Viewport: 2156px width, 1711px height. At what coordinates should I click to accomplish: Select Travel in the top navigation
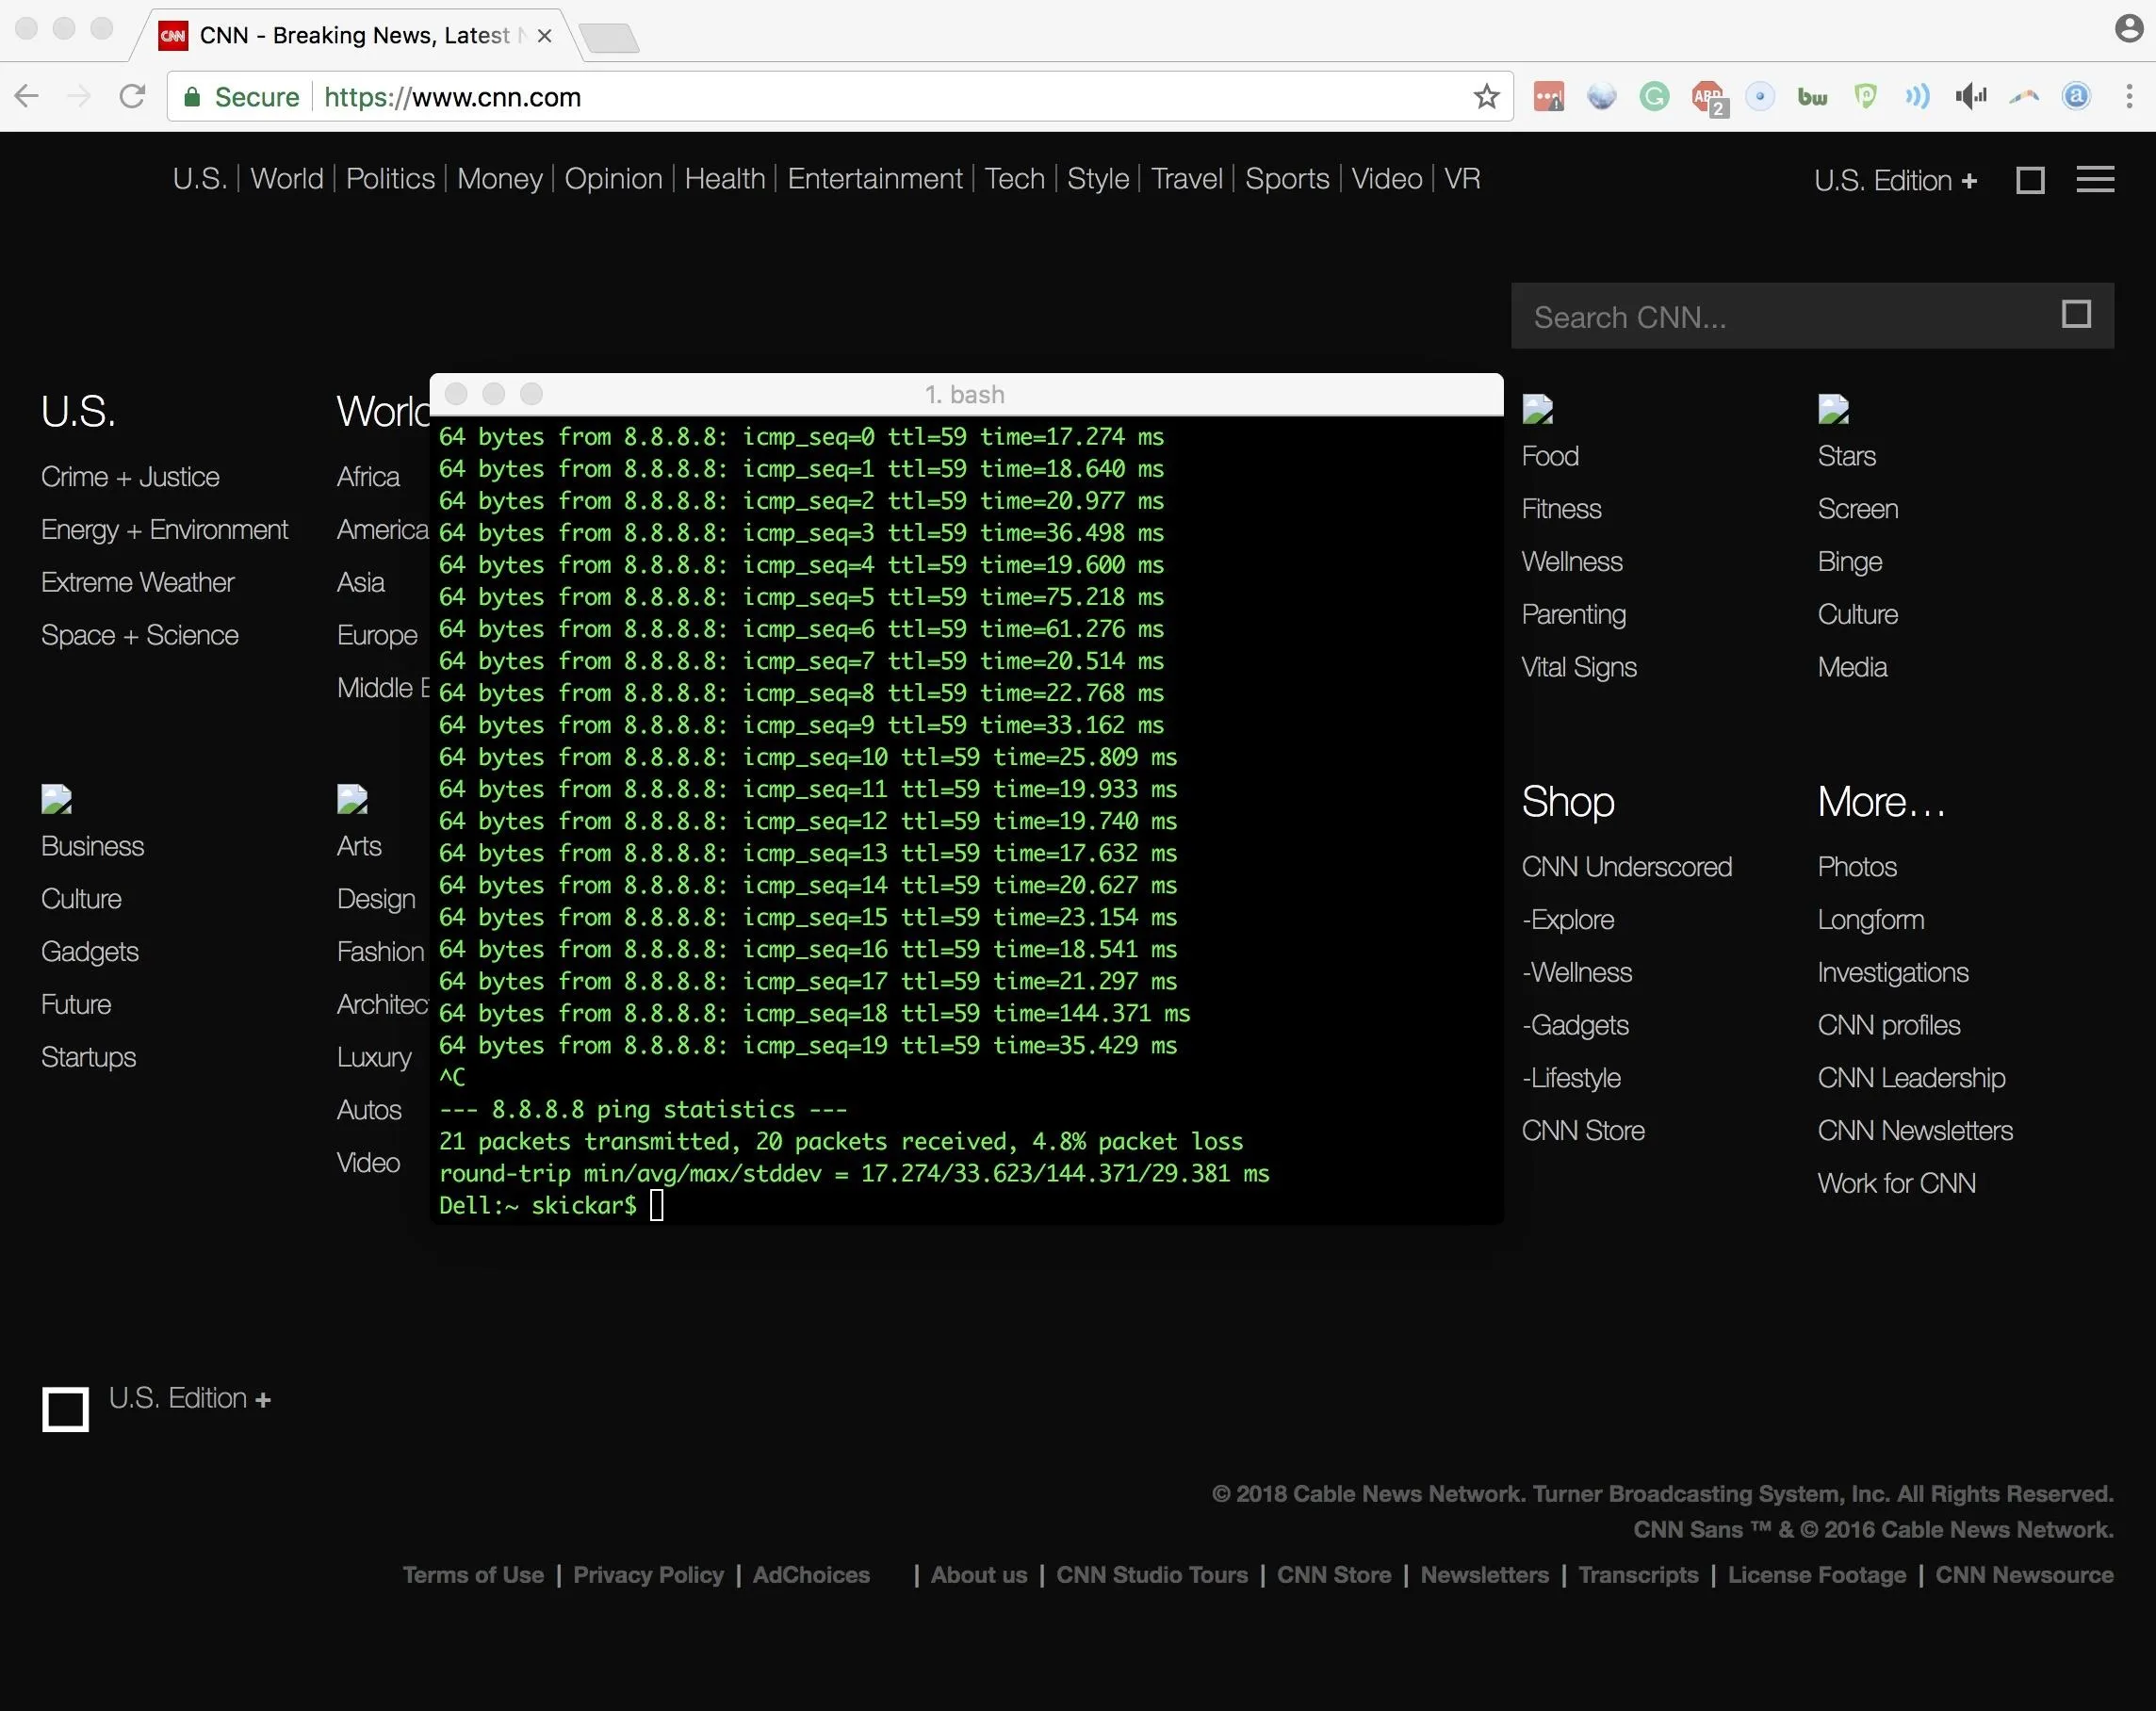[1187, 178]
